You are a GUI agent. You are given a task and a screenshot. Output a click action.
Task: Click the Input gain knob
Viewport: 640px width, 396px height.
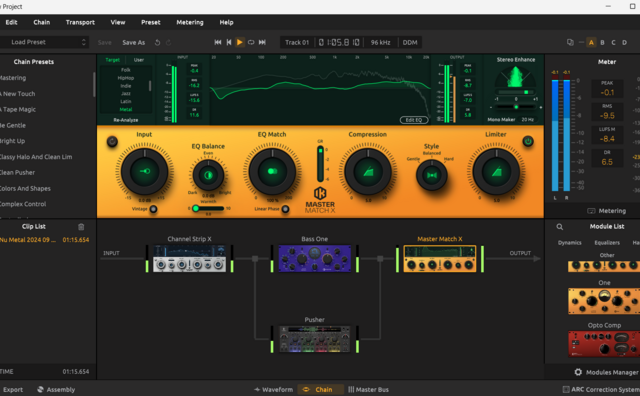click(x=145, y=171)
